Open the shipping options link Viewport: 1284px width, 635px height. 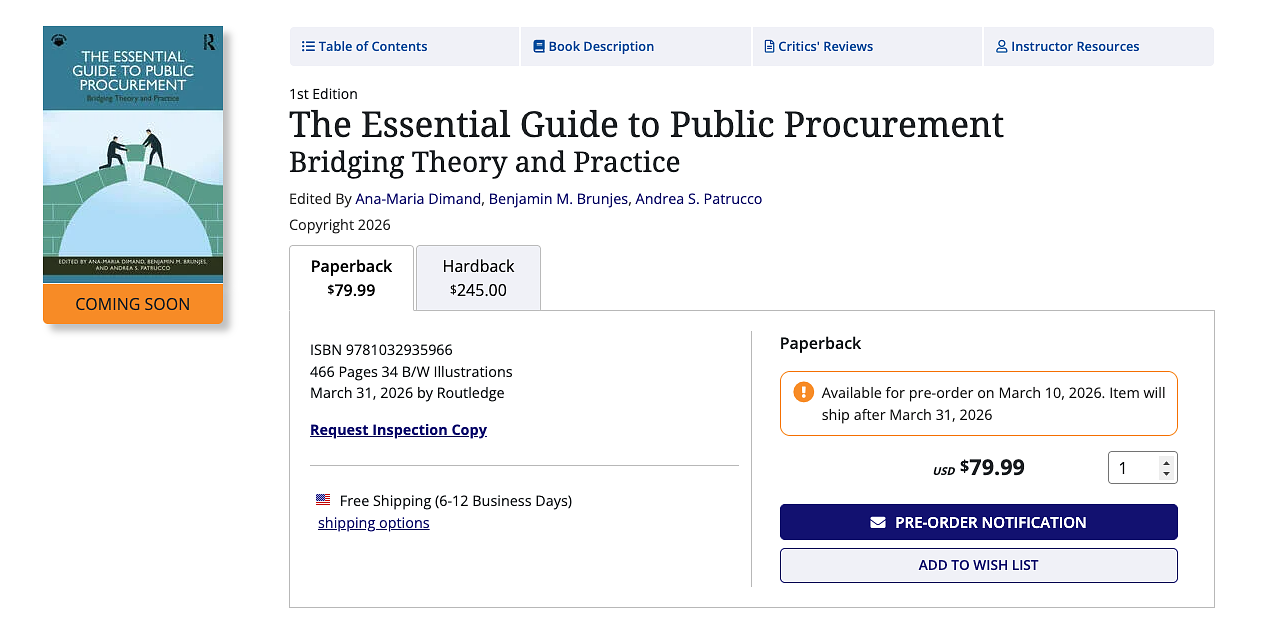(x=373, y=523)
